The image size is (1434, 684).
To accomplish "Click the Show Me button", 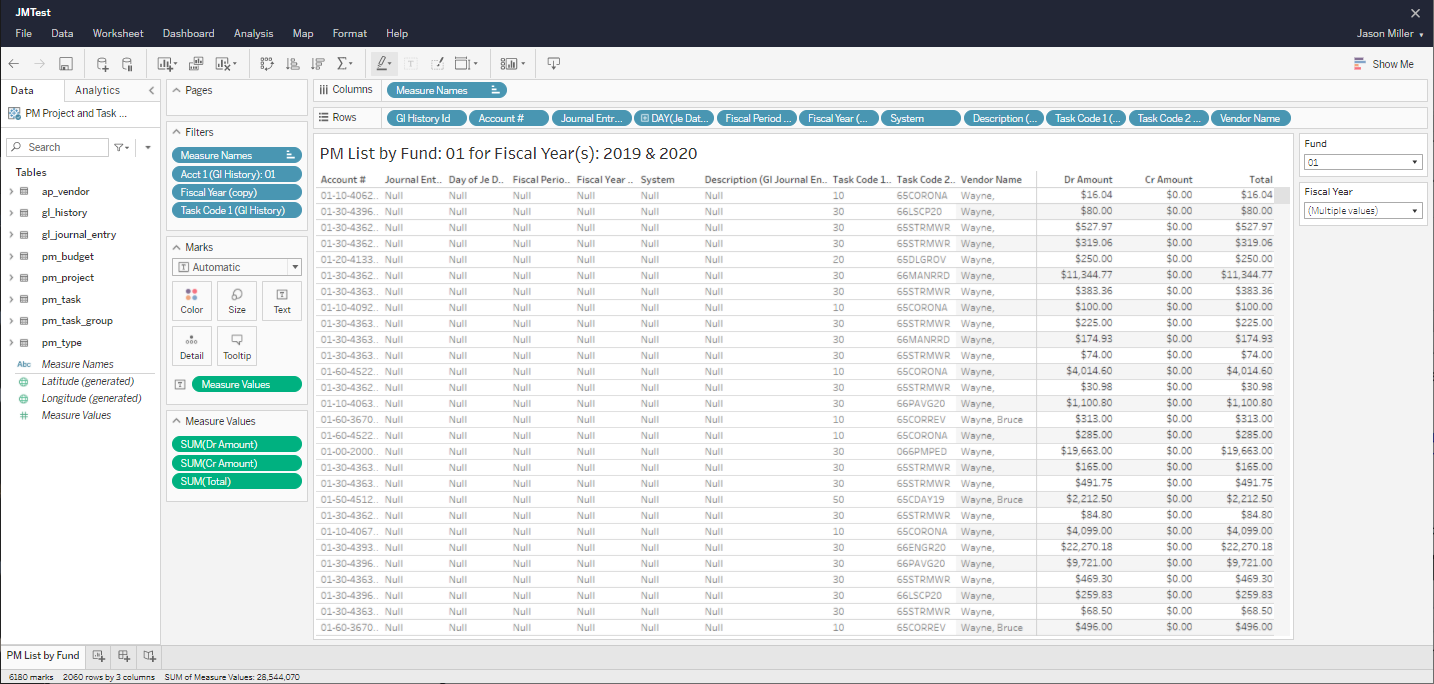I will (x=1384, y=64).
